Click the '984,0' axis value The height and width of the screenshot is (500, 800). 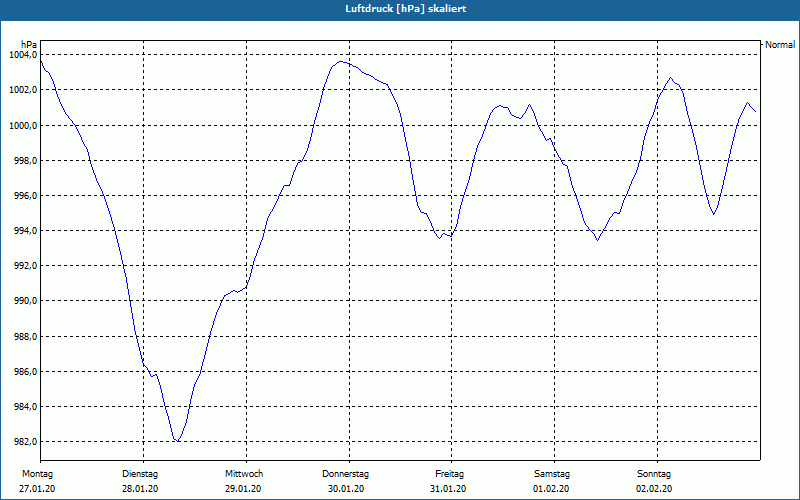click(26, 407)
